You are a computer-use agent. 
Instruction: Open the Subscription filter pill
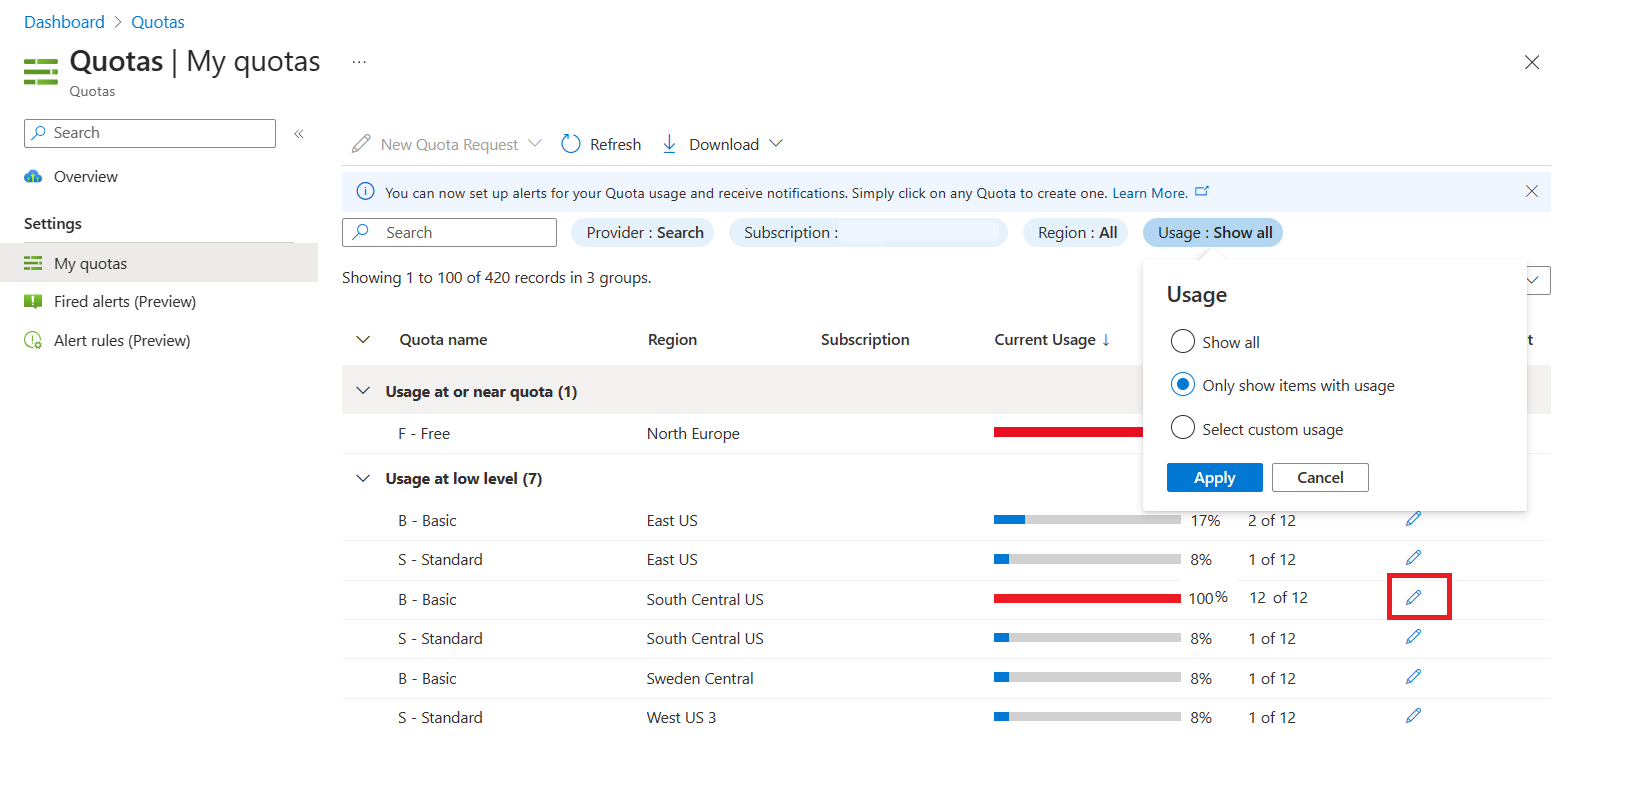(868, 232)
